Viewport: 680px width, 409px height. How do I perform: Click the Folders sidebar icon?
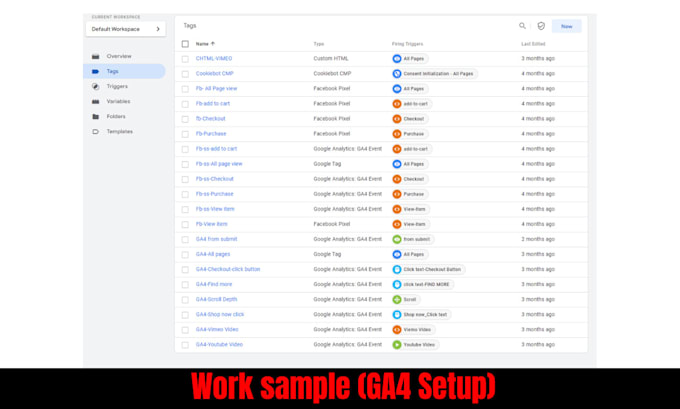tap(95, 117)
